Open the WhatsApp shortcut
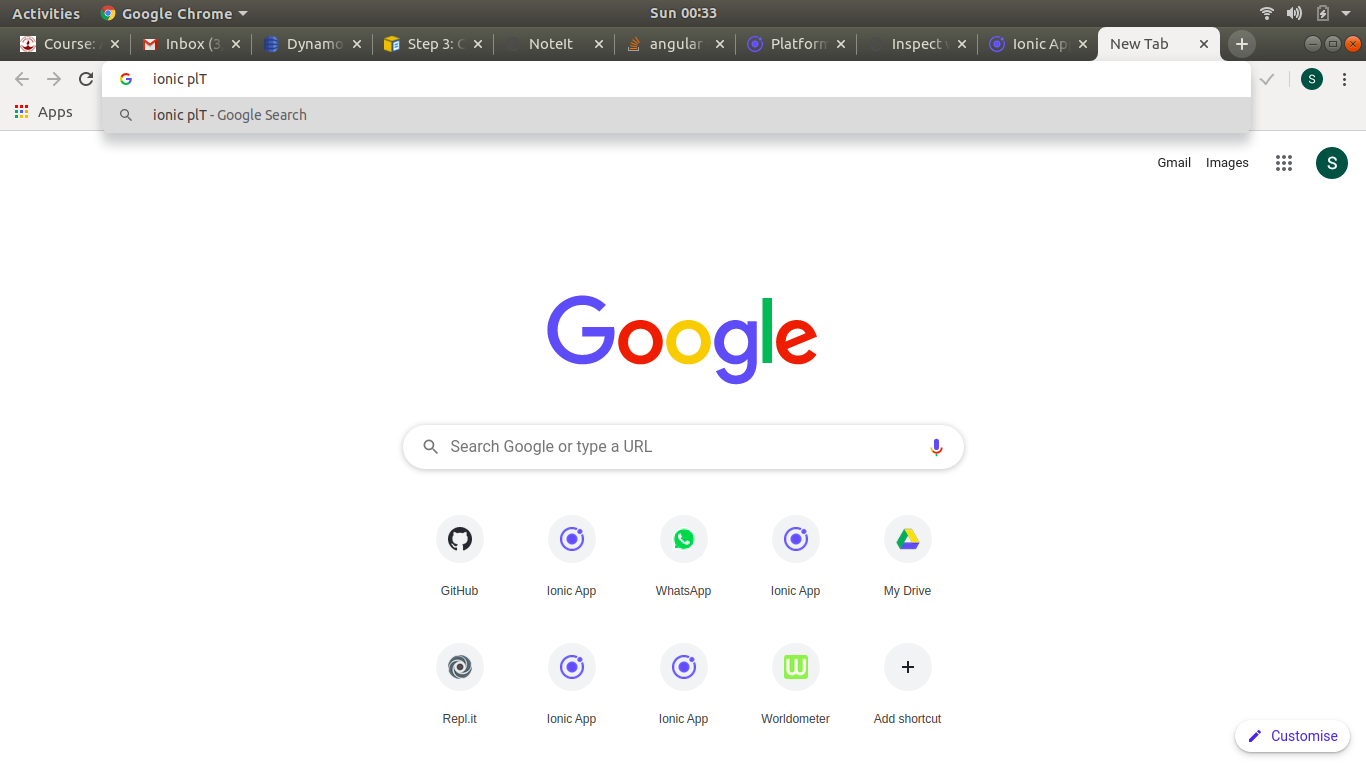This screenshot has width=1366, height=768. pos(684,557)
